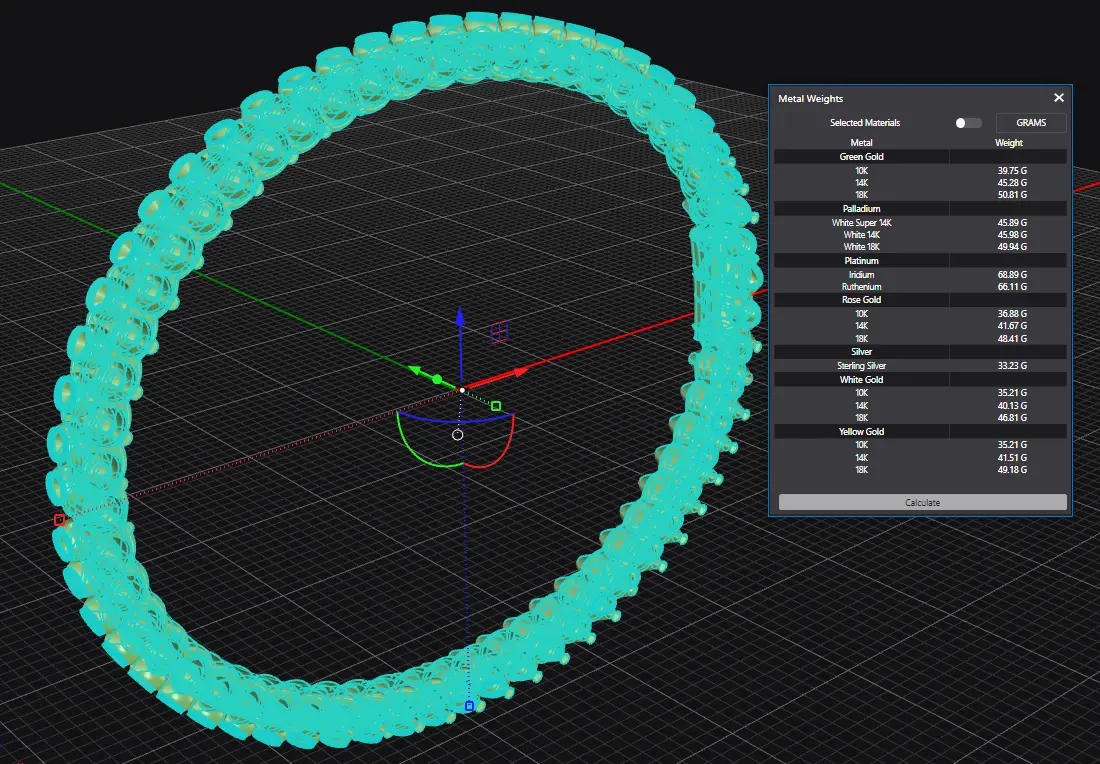Click the Rose Gold group header
1100x764 pixels.
point(861,300)
